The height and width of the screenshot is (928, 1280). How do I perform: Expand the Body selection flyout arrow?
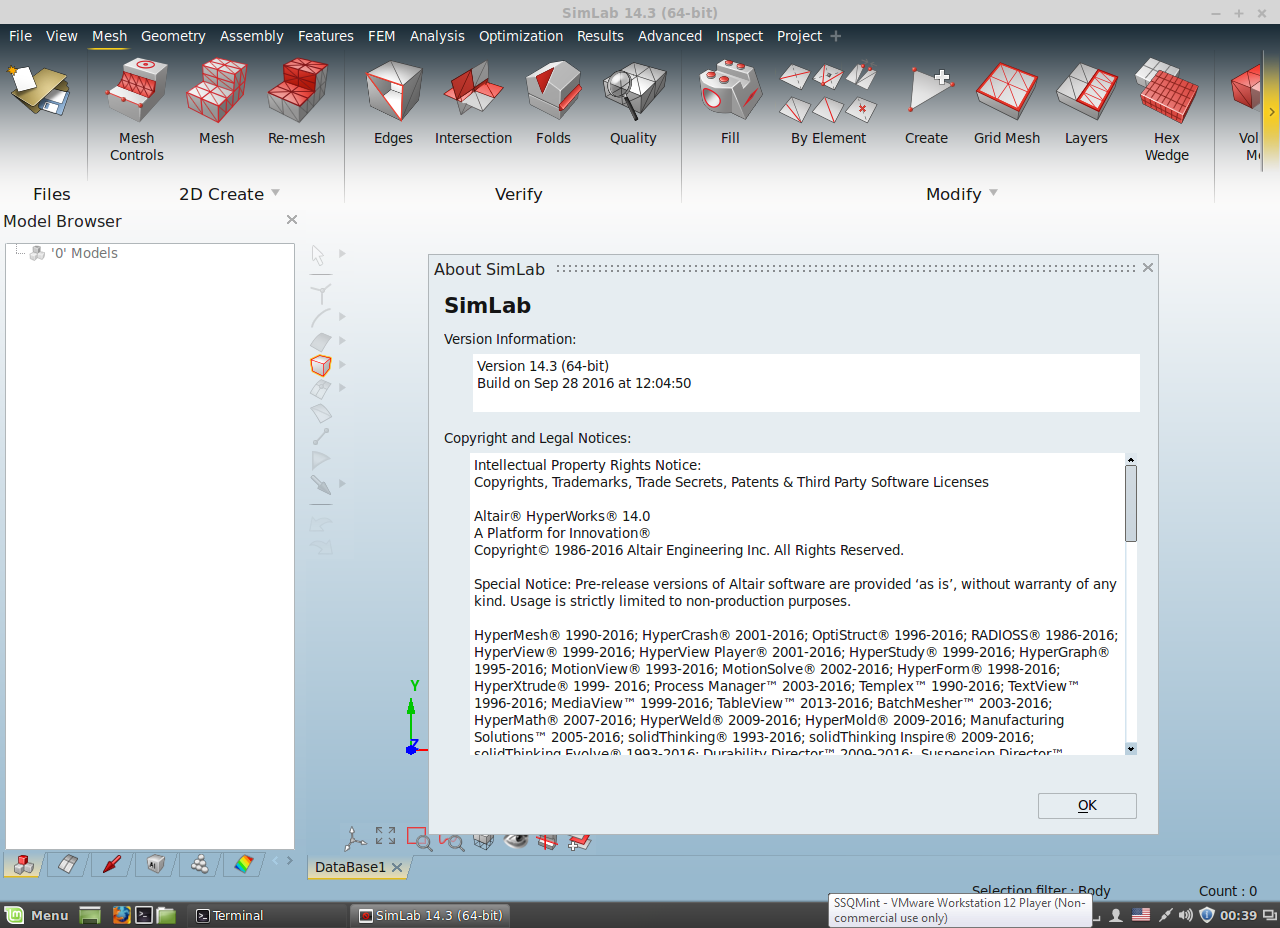[x=342, y=365]
